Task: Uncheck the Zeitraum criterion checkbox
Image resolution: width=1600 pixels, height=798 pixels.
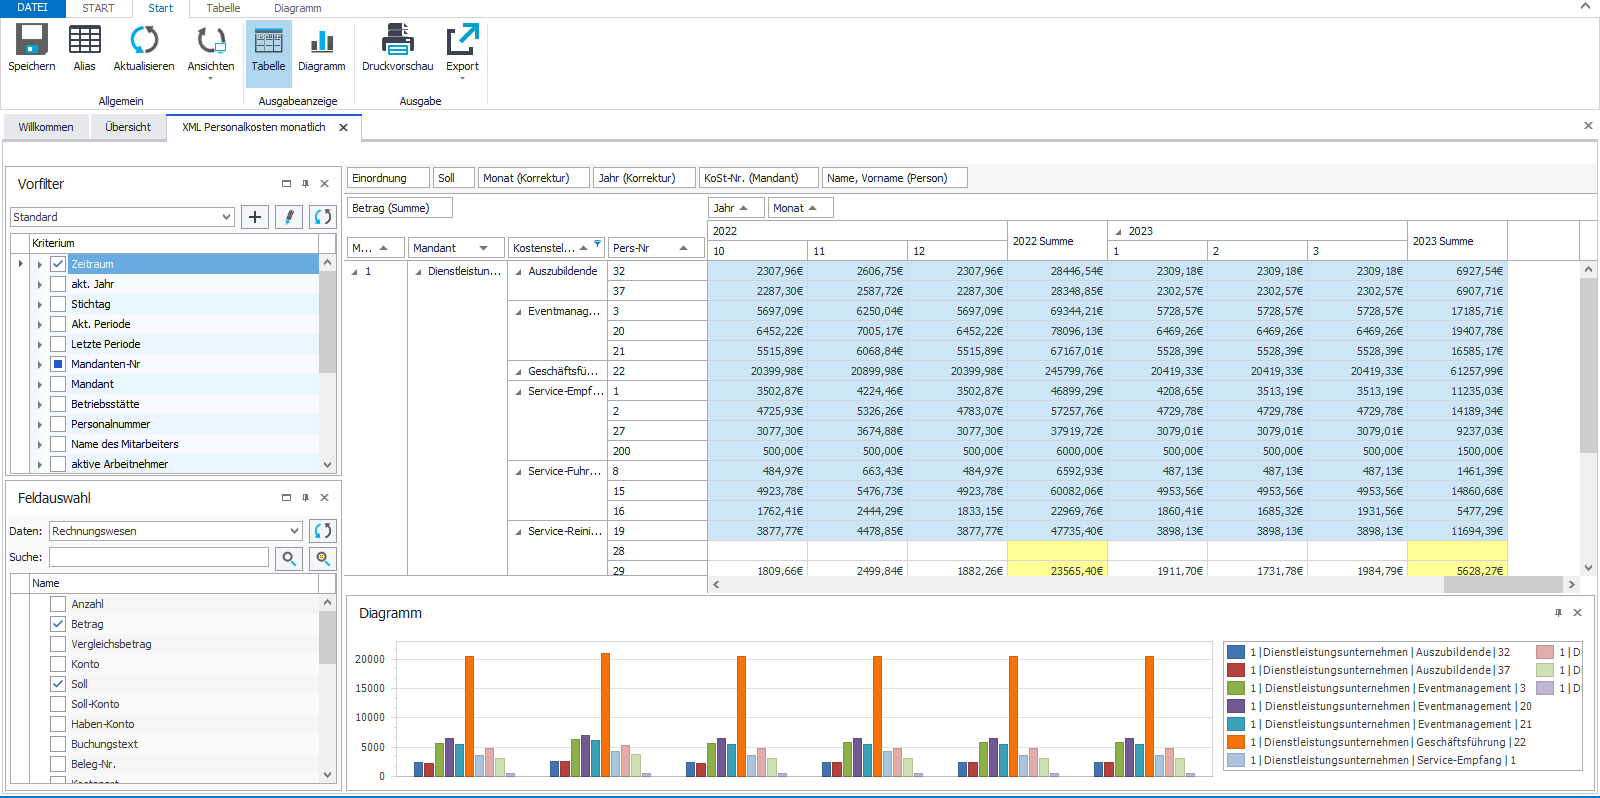Action: 58,264
